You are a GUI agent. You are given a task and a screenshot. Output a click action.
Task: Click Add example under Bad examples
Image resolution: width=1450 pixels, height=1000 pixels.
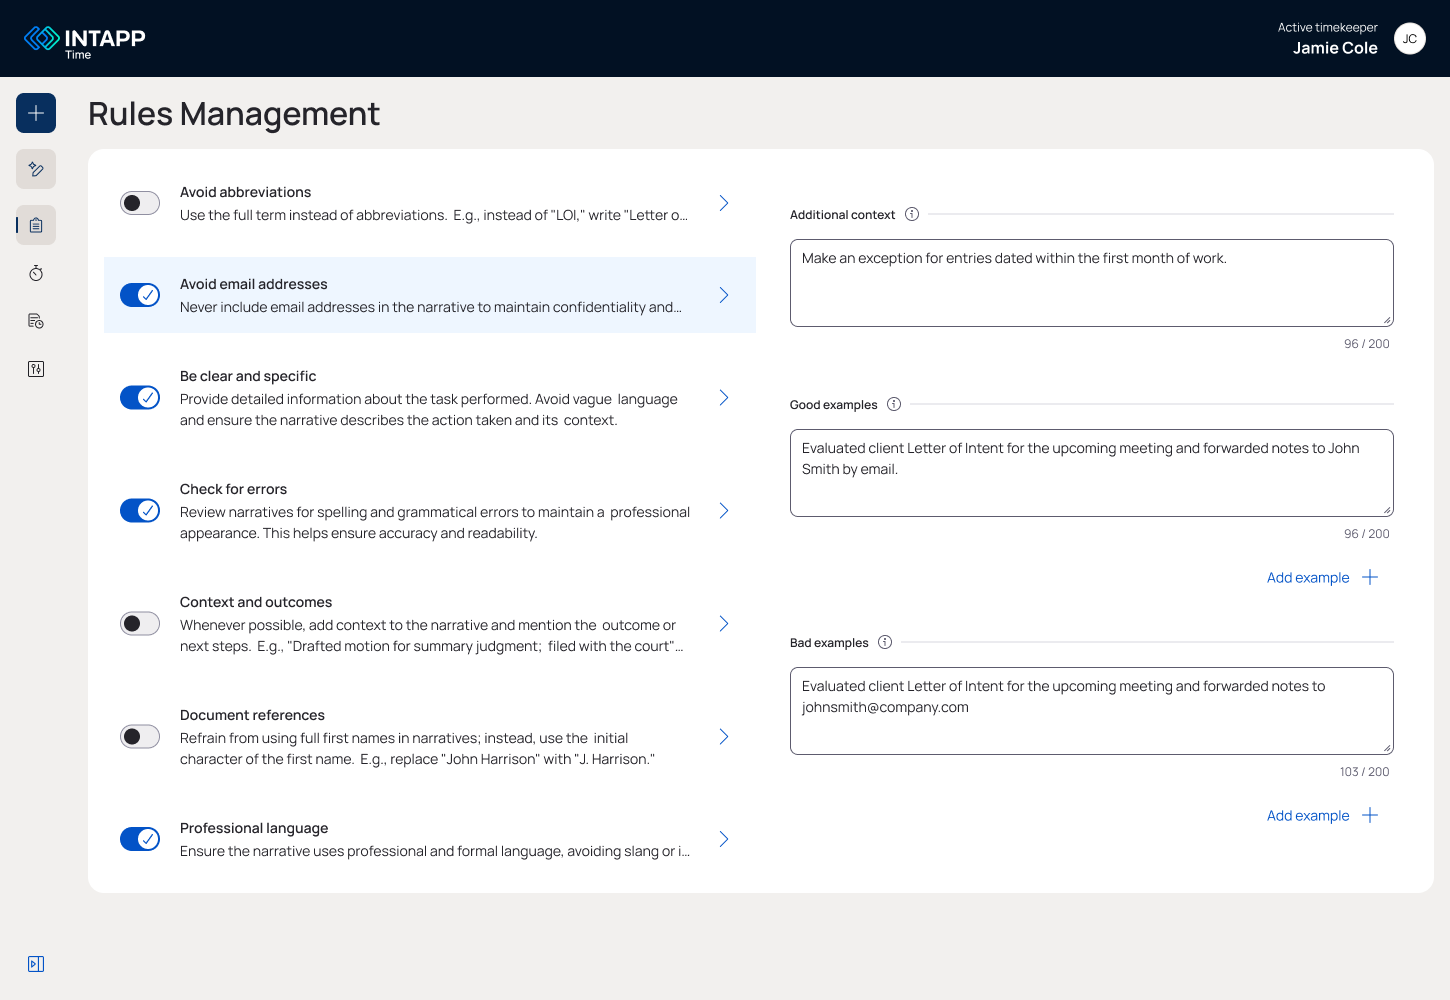click(1308, 815)
